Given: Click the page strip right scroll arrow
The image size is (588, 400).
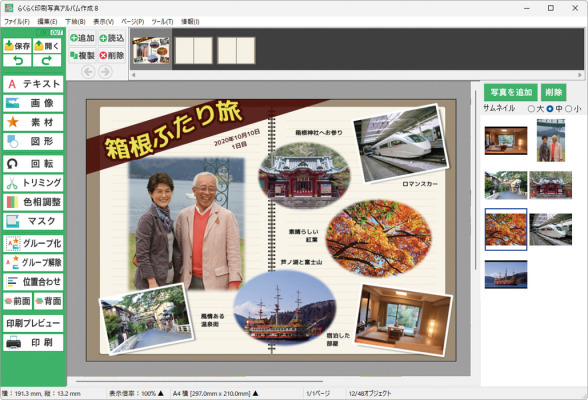Looking at the screenshot, I should 580,75.
